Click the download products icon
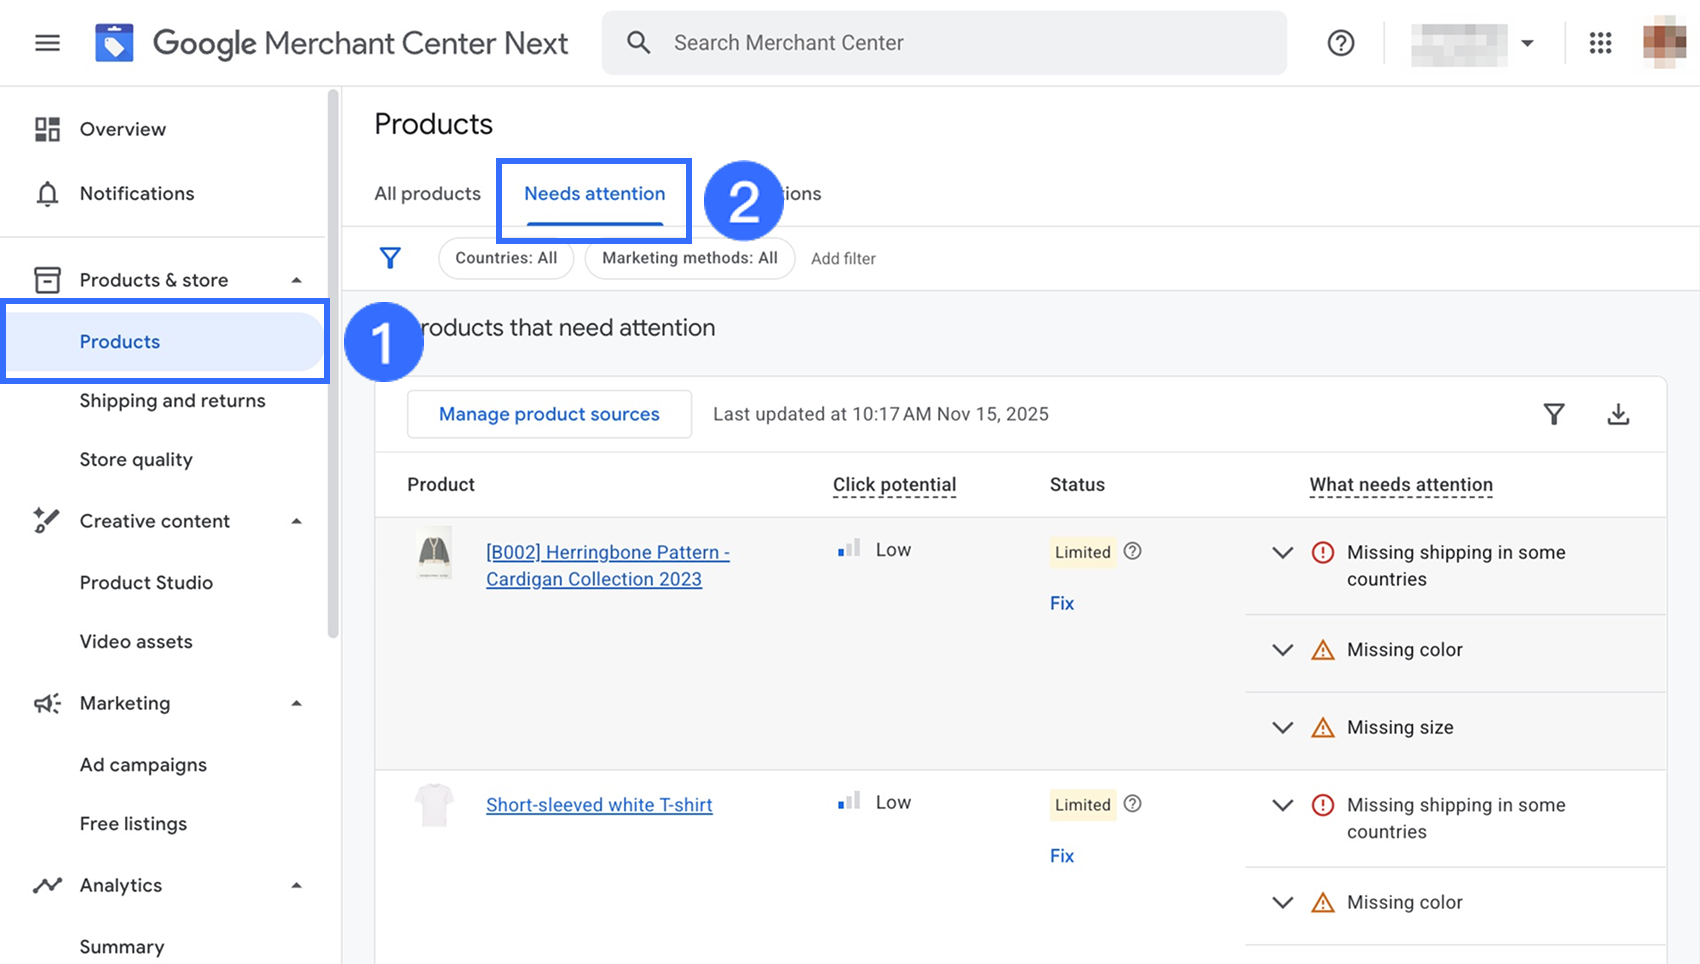The width and height of the screenshot is (1700, 964). point(1617,414)
